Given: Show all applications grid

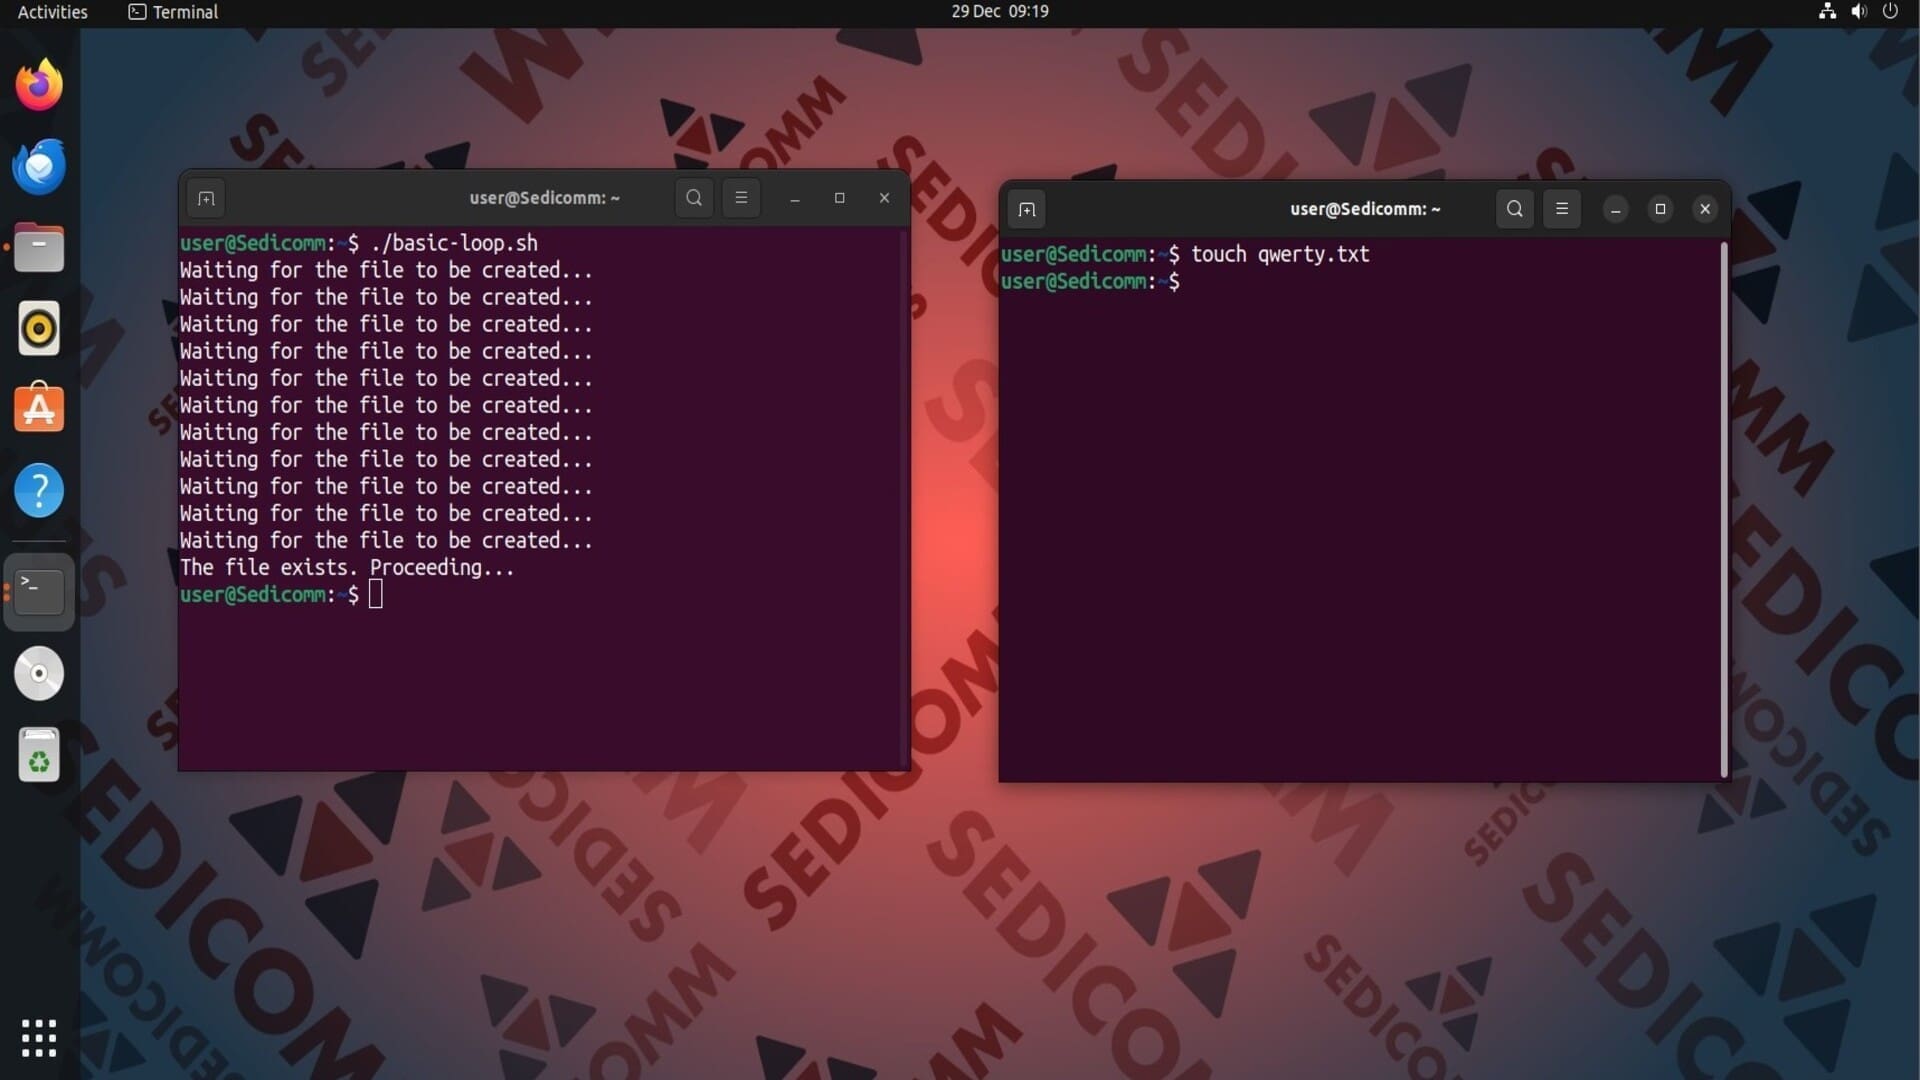Looking at the screenshot, I should coord(39,1038).
